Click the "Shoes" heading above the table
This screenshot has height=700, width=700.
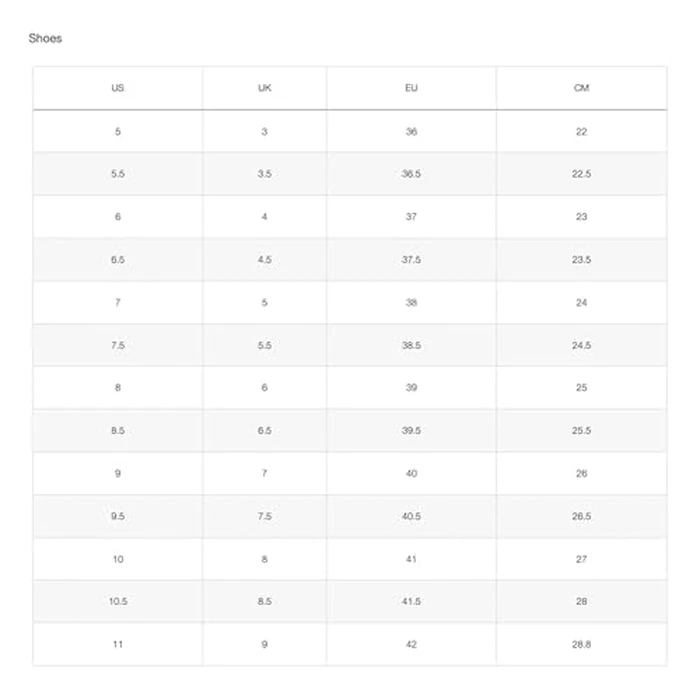pos(45,38)
